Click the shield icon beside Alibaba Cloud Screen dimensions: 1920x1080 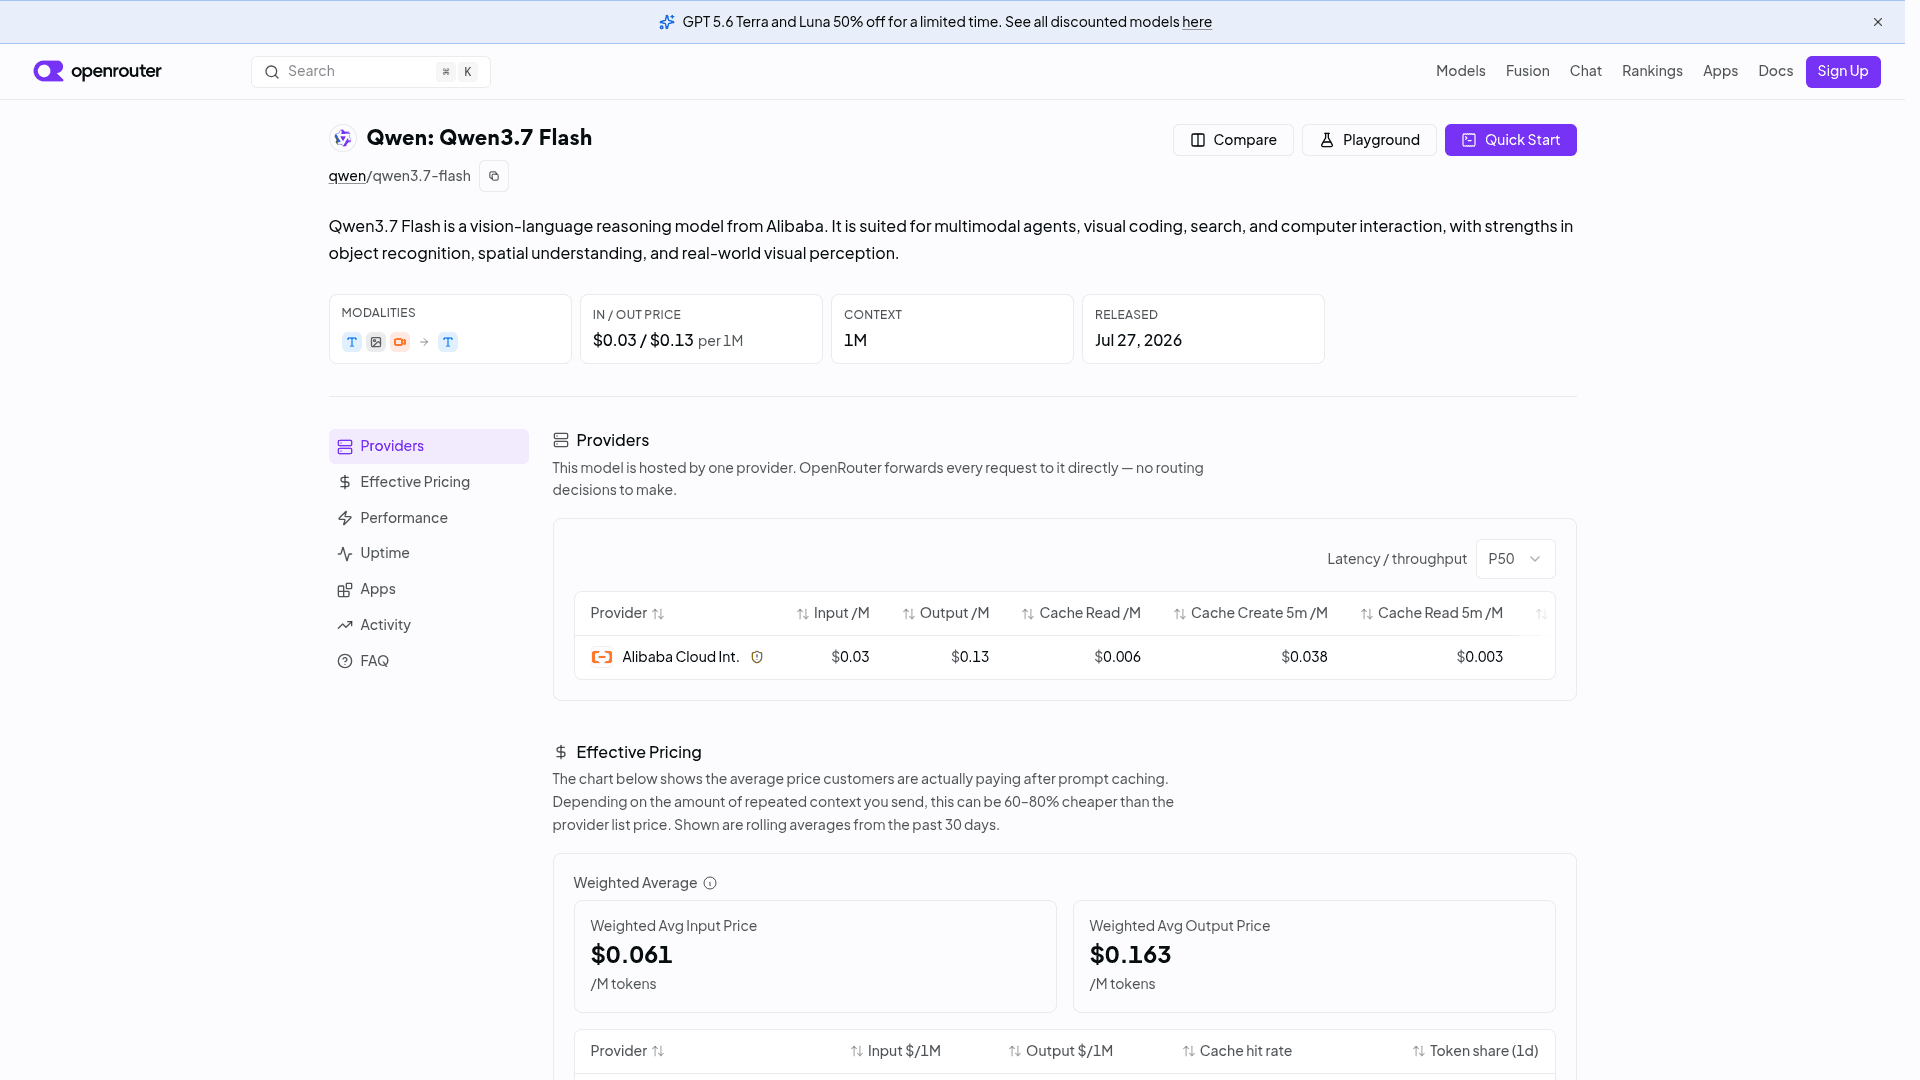tap(757, 657)
